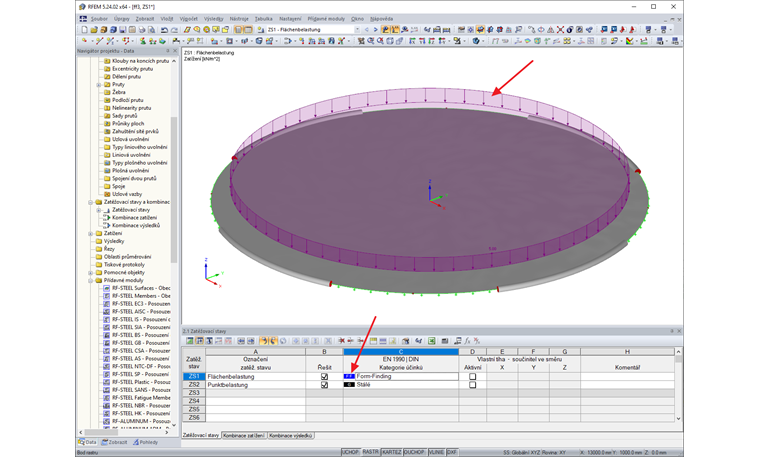This screenshot has height=457, width=760.
Task: Click the navigator vertical scrollbar thumb
Action: coord(174,189)
